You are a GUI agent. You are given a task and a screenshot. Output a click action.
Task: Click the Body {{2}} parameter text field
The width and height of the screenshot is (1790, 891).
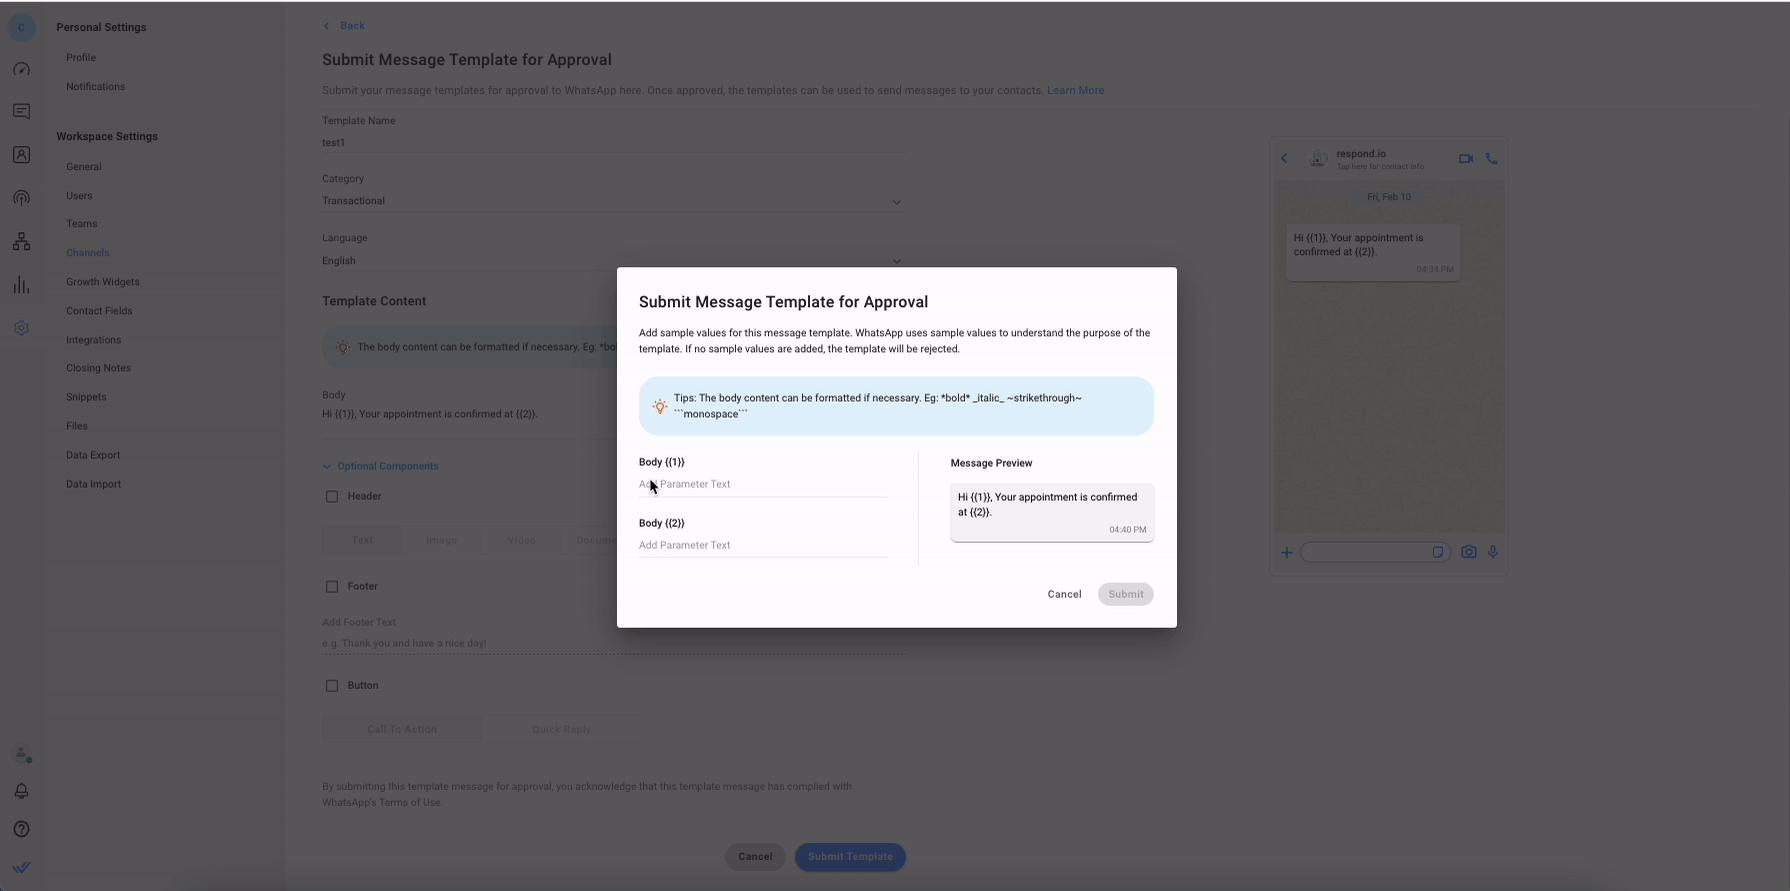[x=762, y=545]
